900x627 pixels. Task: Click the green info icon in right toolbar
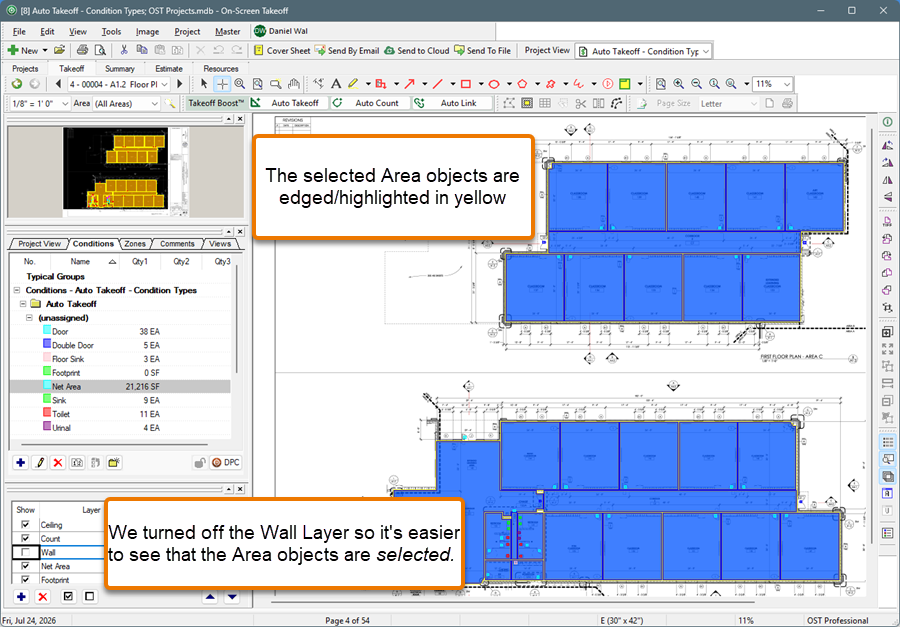[887, 122]
